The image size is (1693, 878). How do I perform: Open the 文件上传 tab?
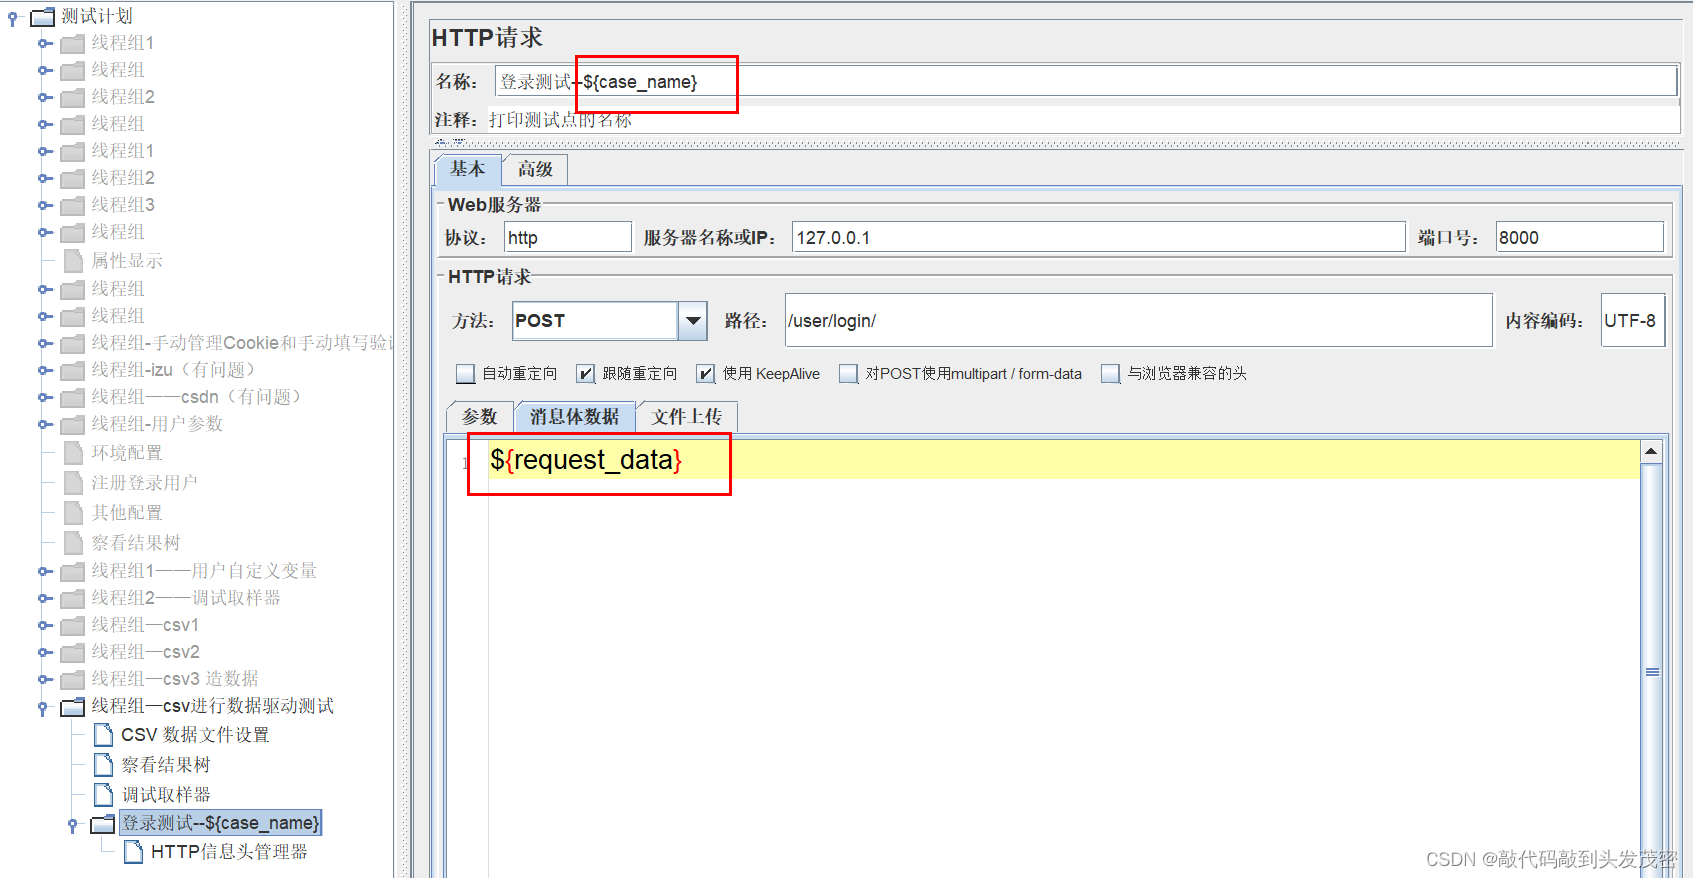click(x=687, y=417)
